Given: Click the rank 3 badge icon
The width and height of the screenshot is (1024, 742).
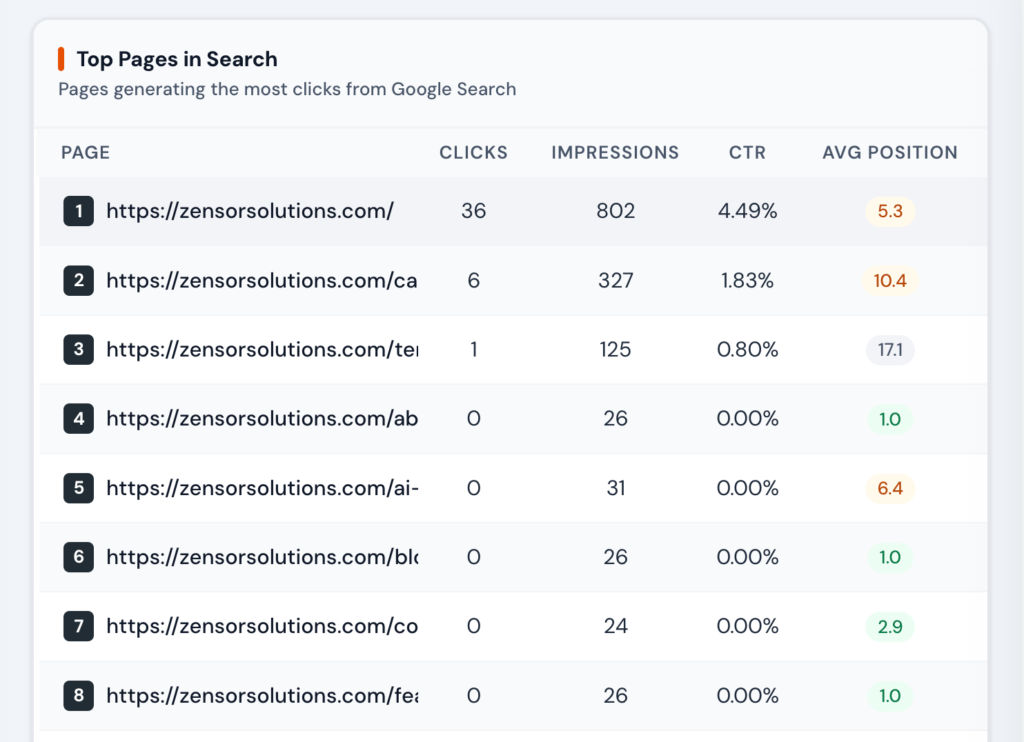Looking at the screenshot, I should tap(78, 350).
